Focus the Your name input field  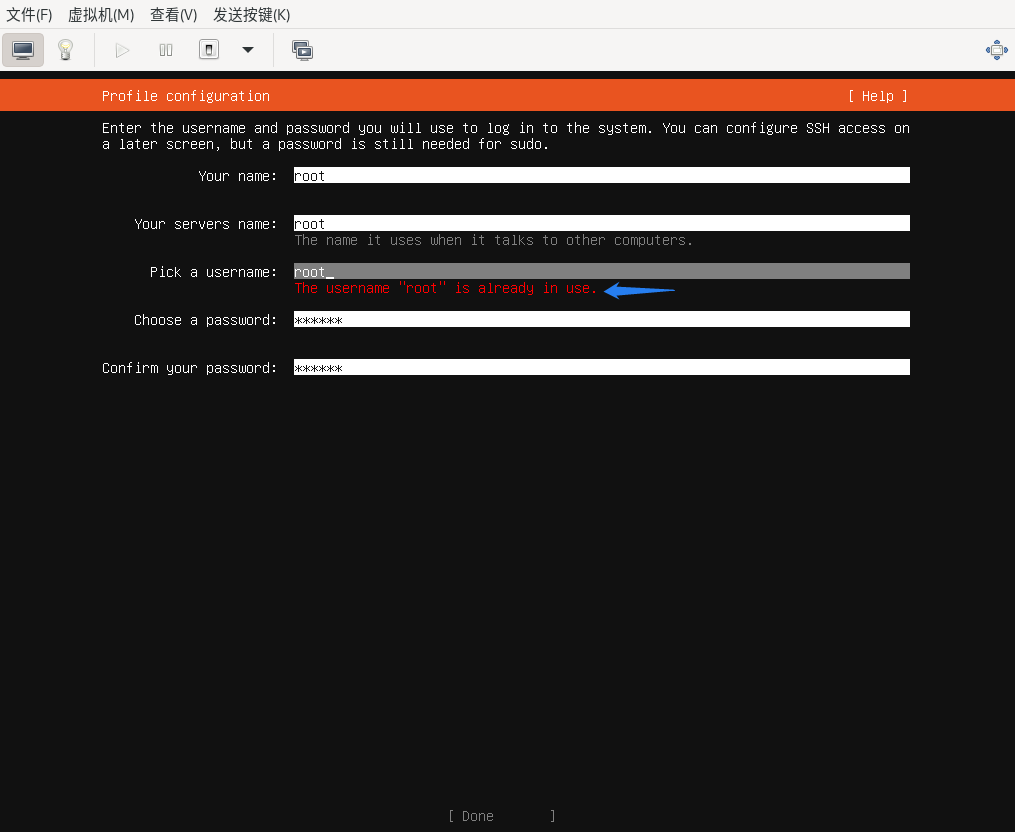coord(601,175)
